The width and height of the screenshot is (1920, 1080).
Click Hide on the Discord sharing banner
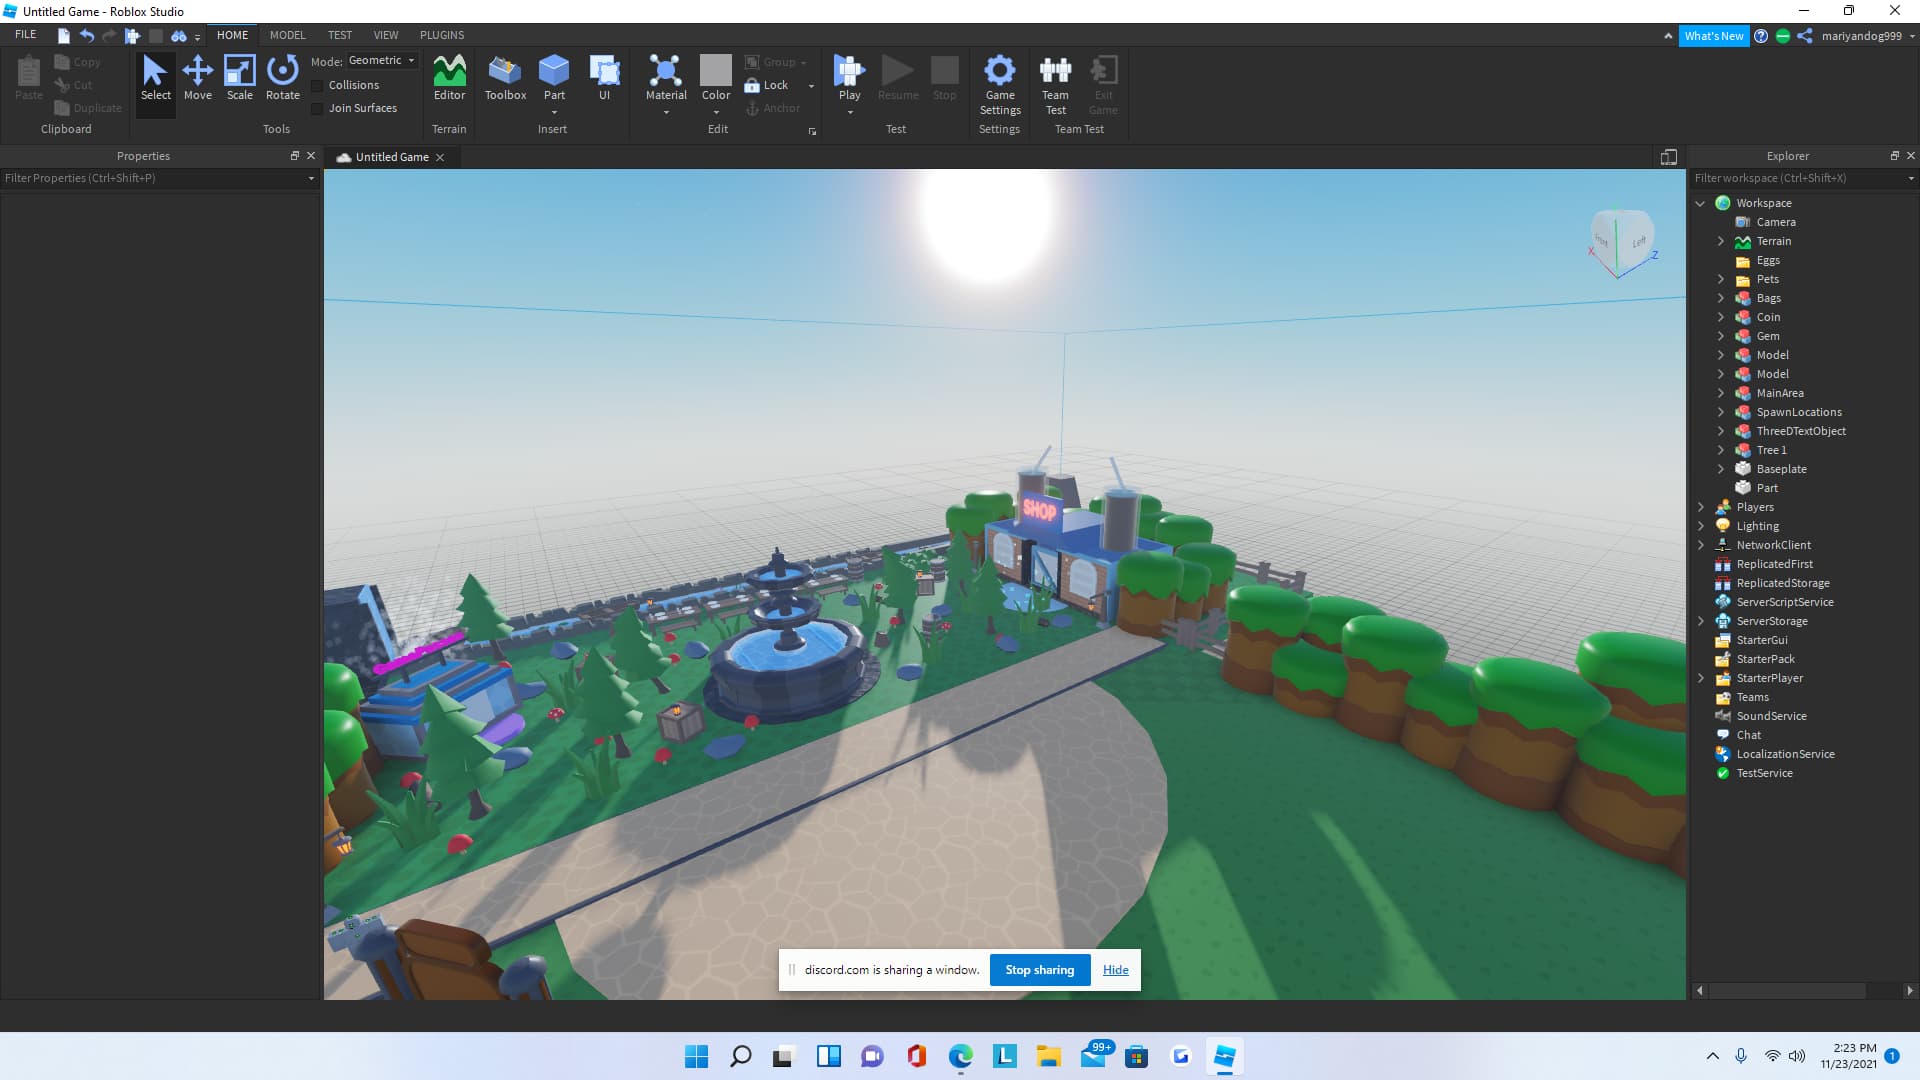(x=1115, y=969)
